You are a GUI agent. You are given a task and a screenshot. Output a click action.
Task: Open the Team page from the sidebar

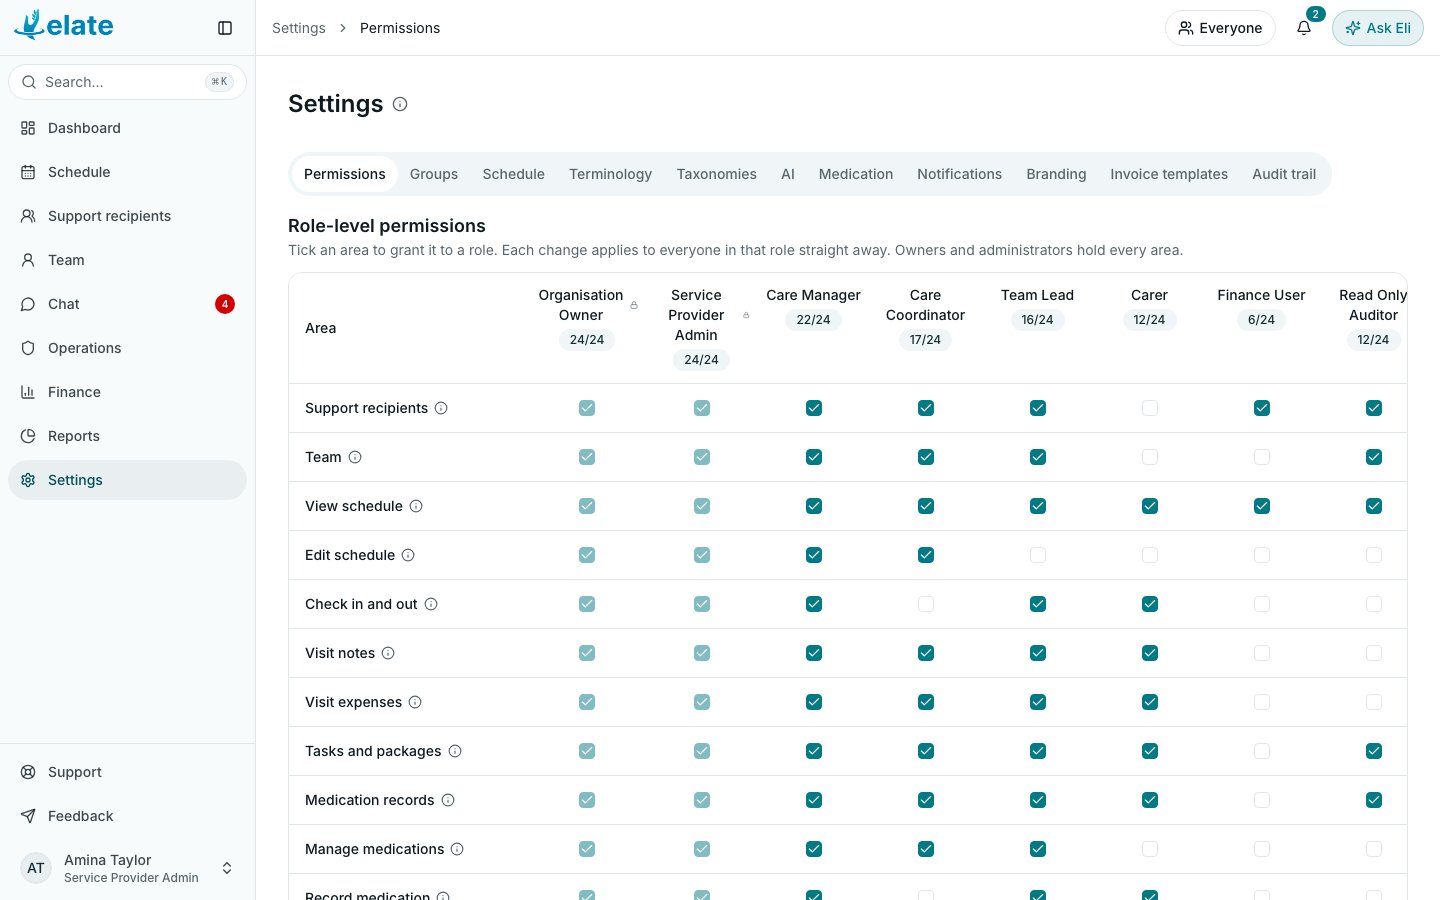[128, 260]
